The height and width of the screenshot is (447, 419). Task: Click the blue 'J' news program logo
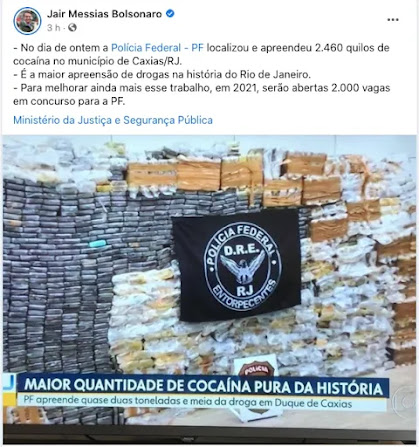tap(9, 383)
